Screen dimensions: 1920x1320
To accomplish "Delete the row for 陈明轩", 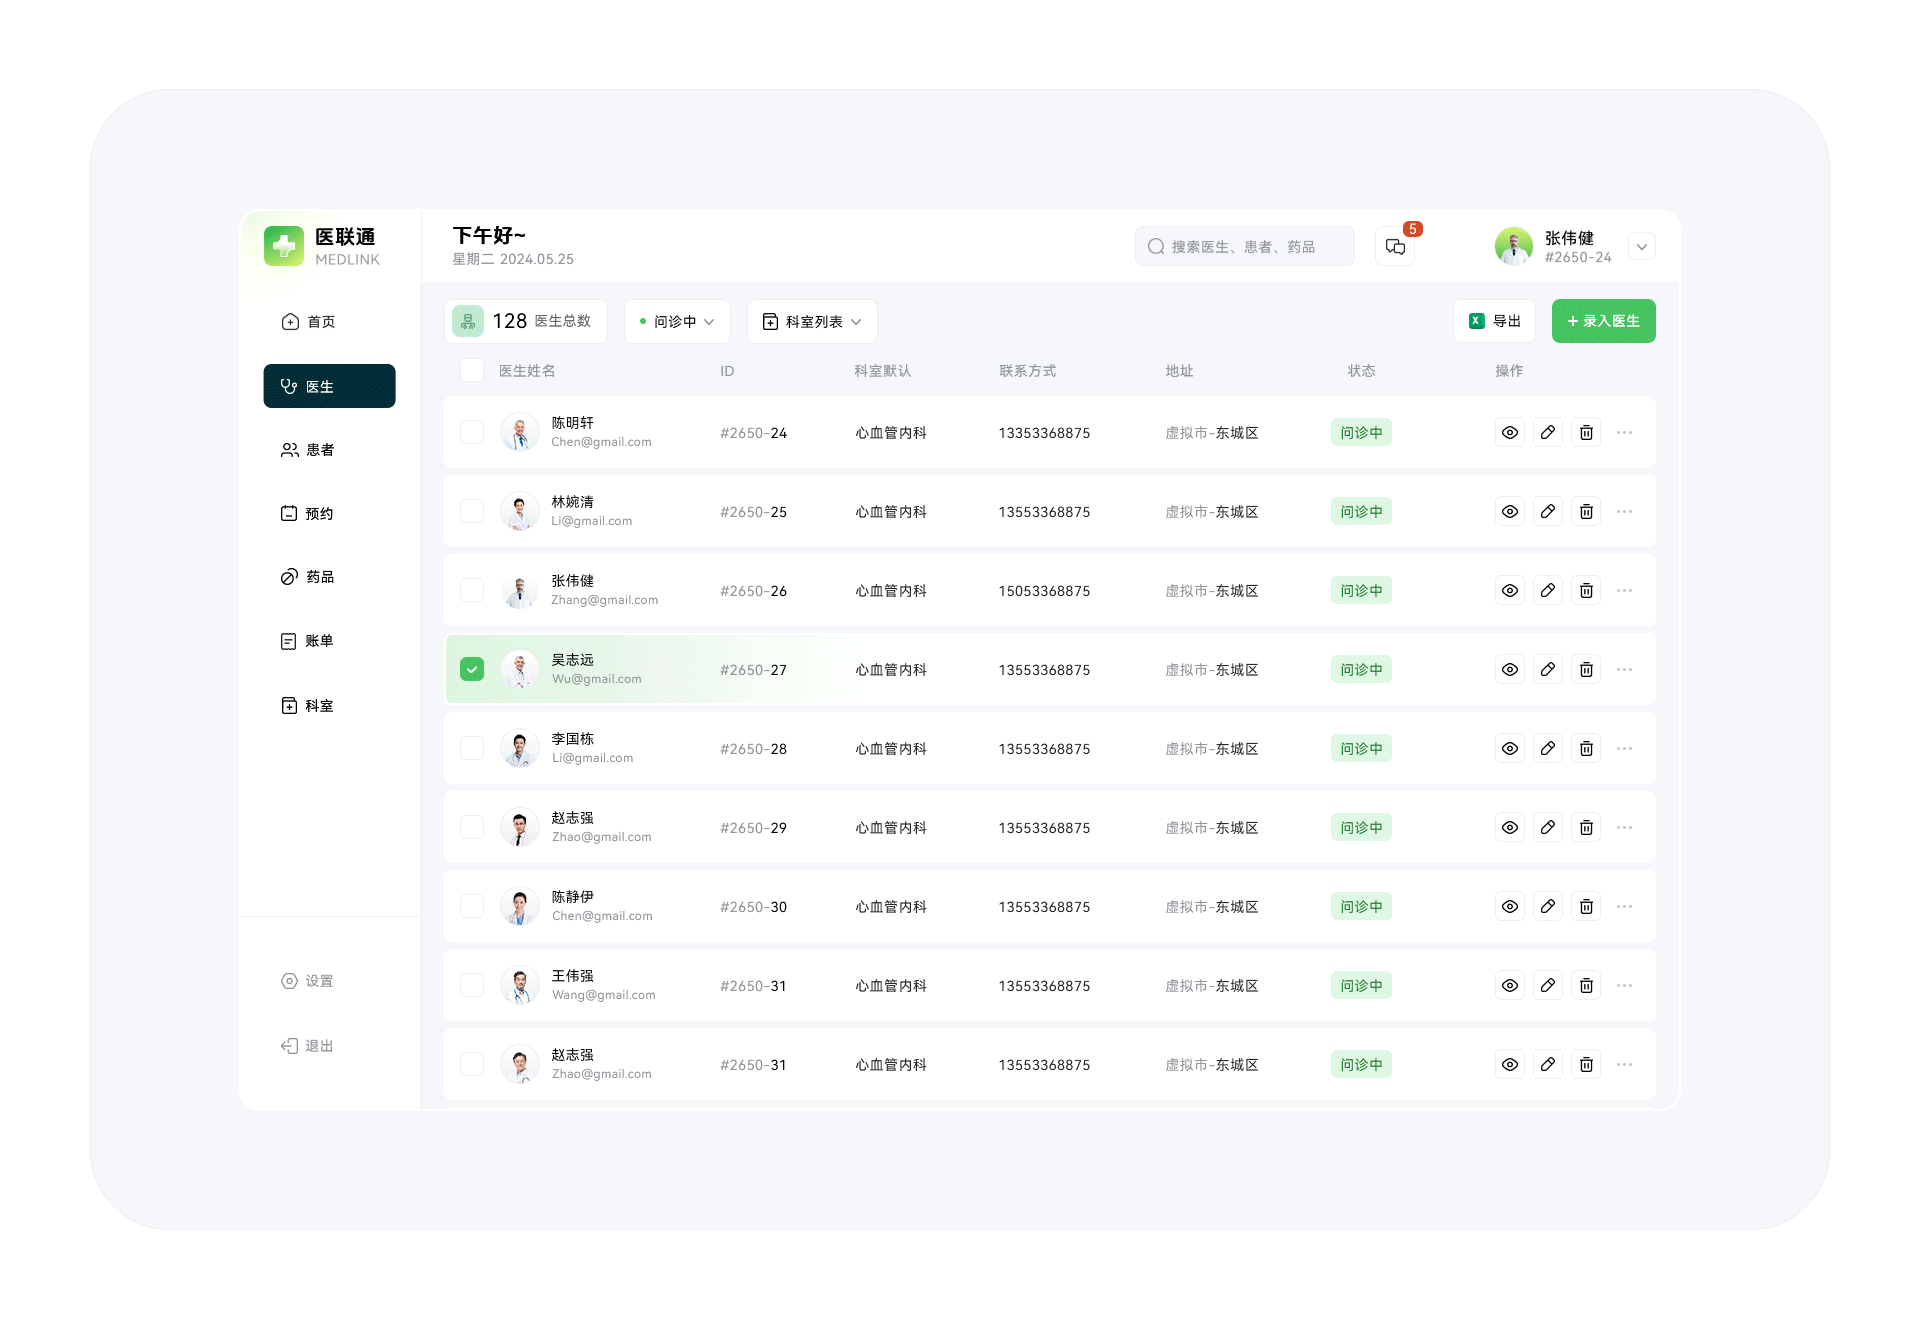I will (1586, 433).
